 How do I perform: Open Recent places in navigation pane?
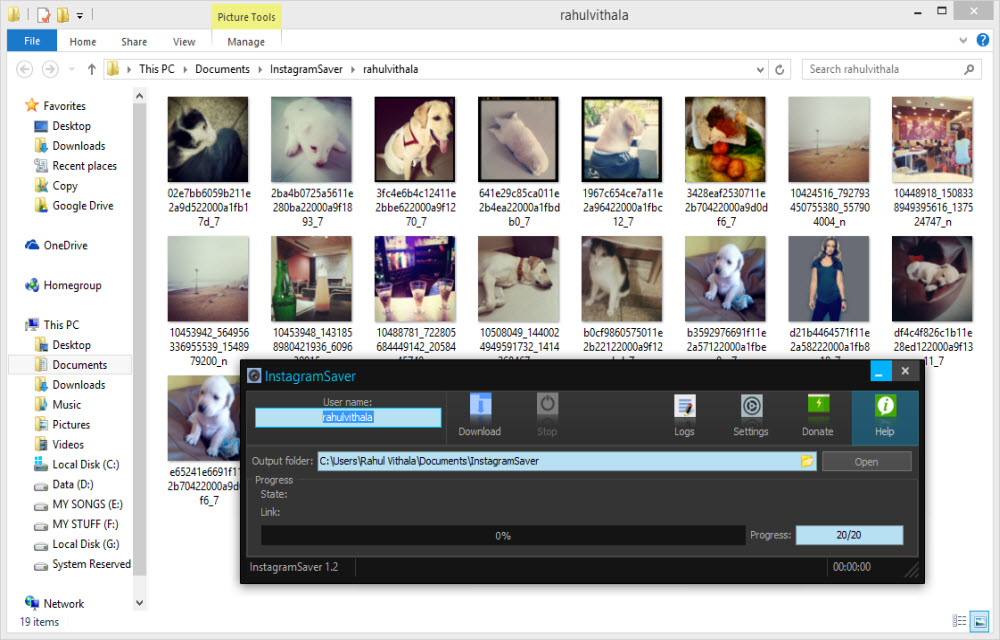(x=84, y=166)
